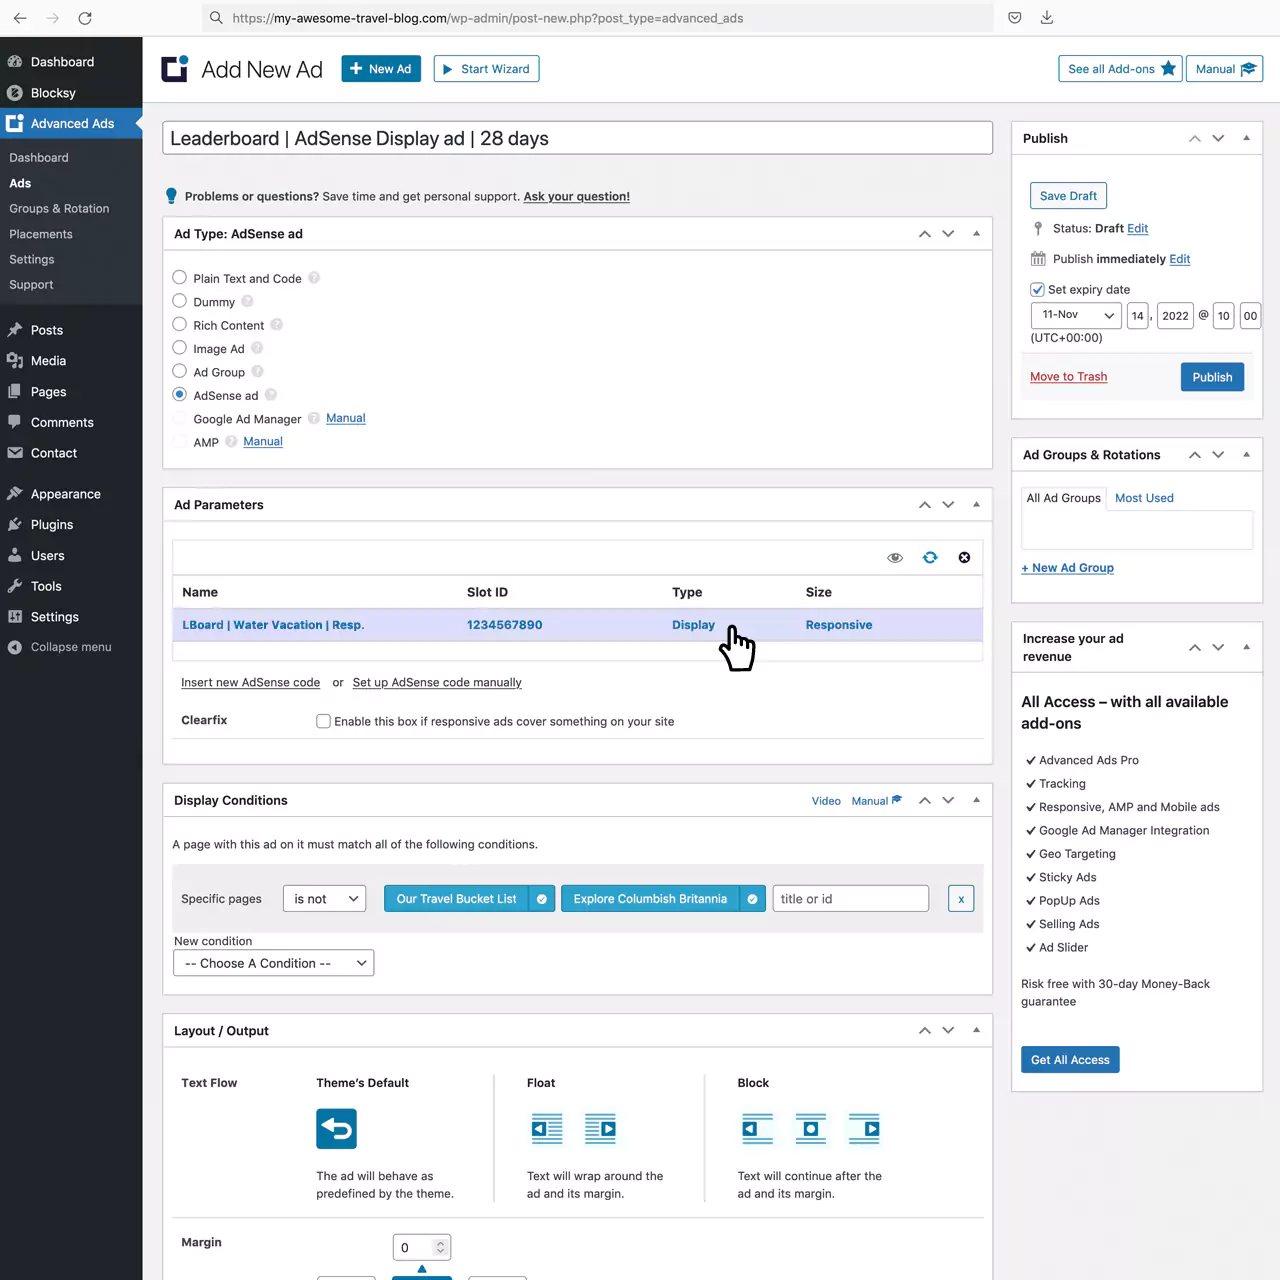The width and height of the screenshot is (1280, 1280).
Task: Collapse the Publish panel triangle
Action: [x=1246, y=138]
